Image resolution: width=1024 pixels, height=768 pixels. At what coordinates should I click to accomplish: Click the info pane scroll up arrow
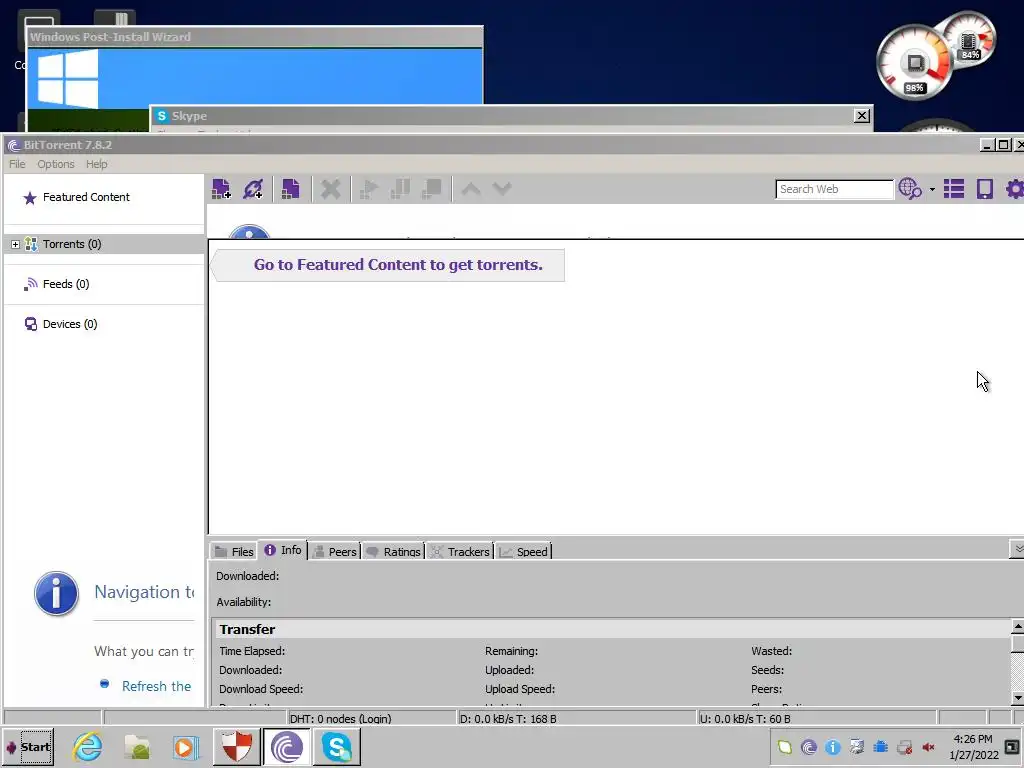click(1017, 627)
